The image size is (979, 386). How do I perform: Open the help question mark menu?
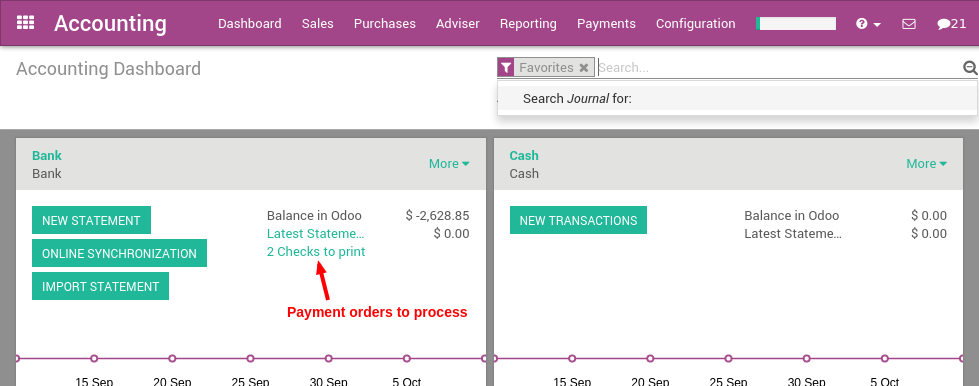868,24
